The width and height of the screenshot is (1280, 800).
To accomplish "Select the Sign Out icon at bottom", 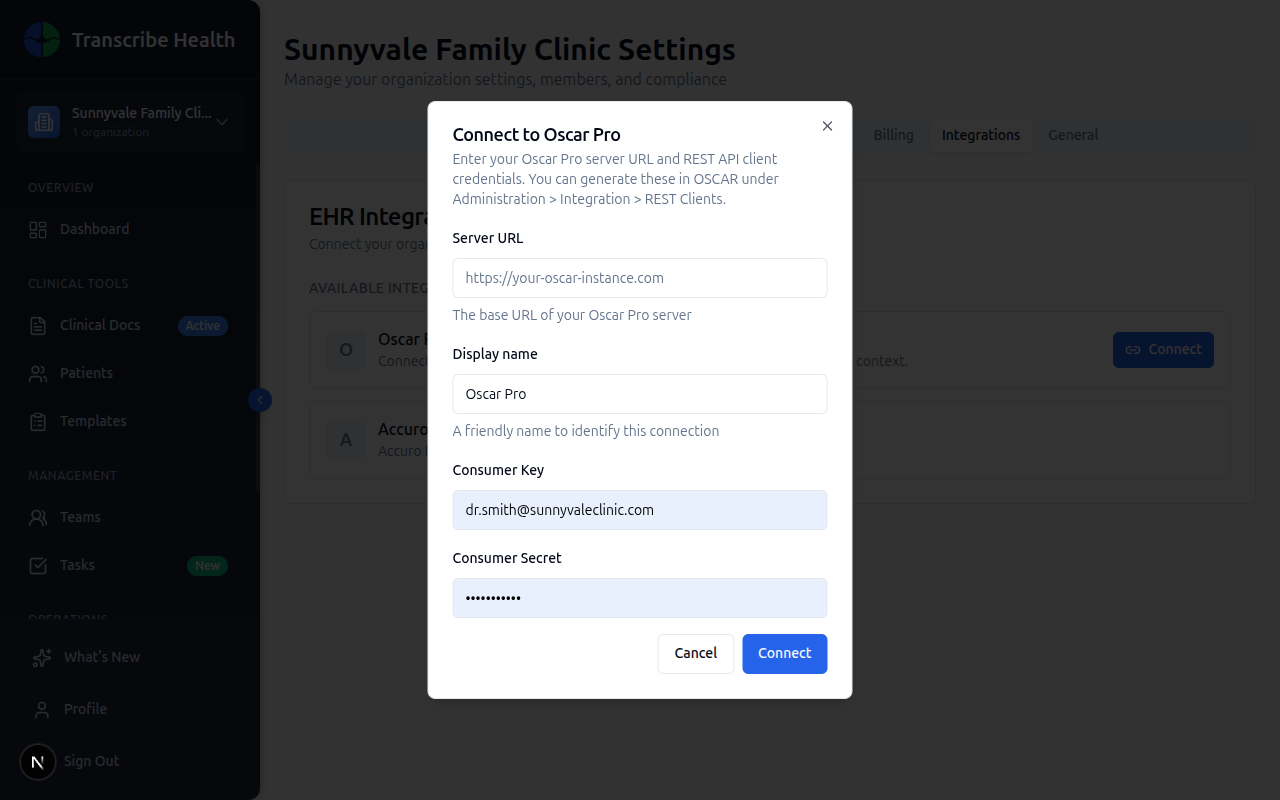I will pyautogui.click(x=38, y=761).
